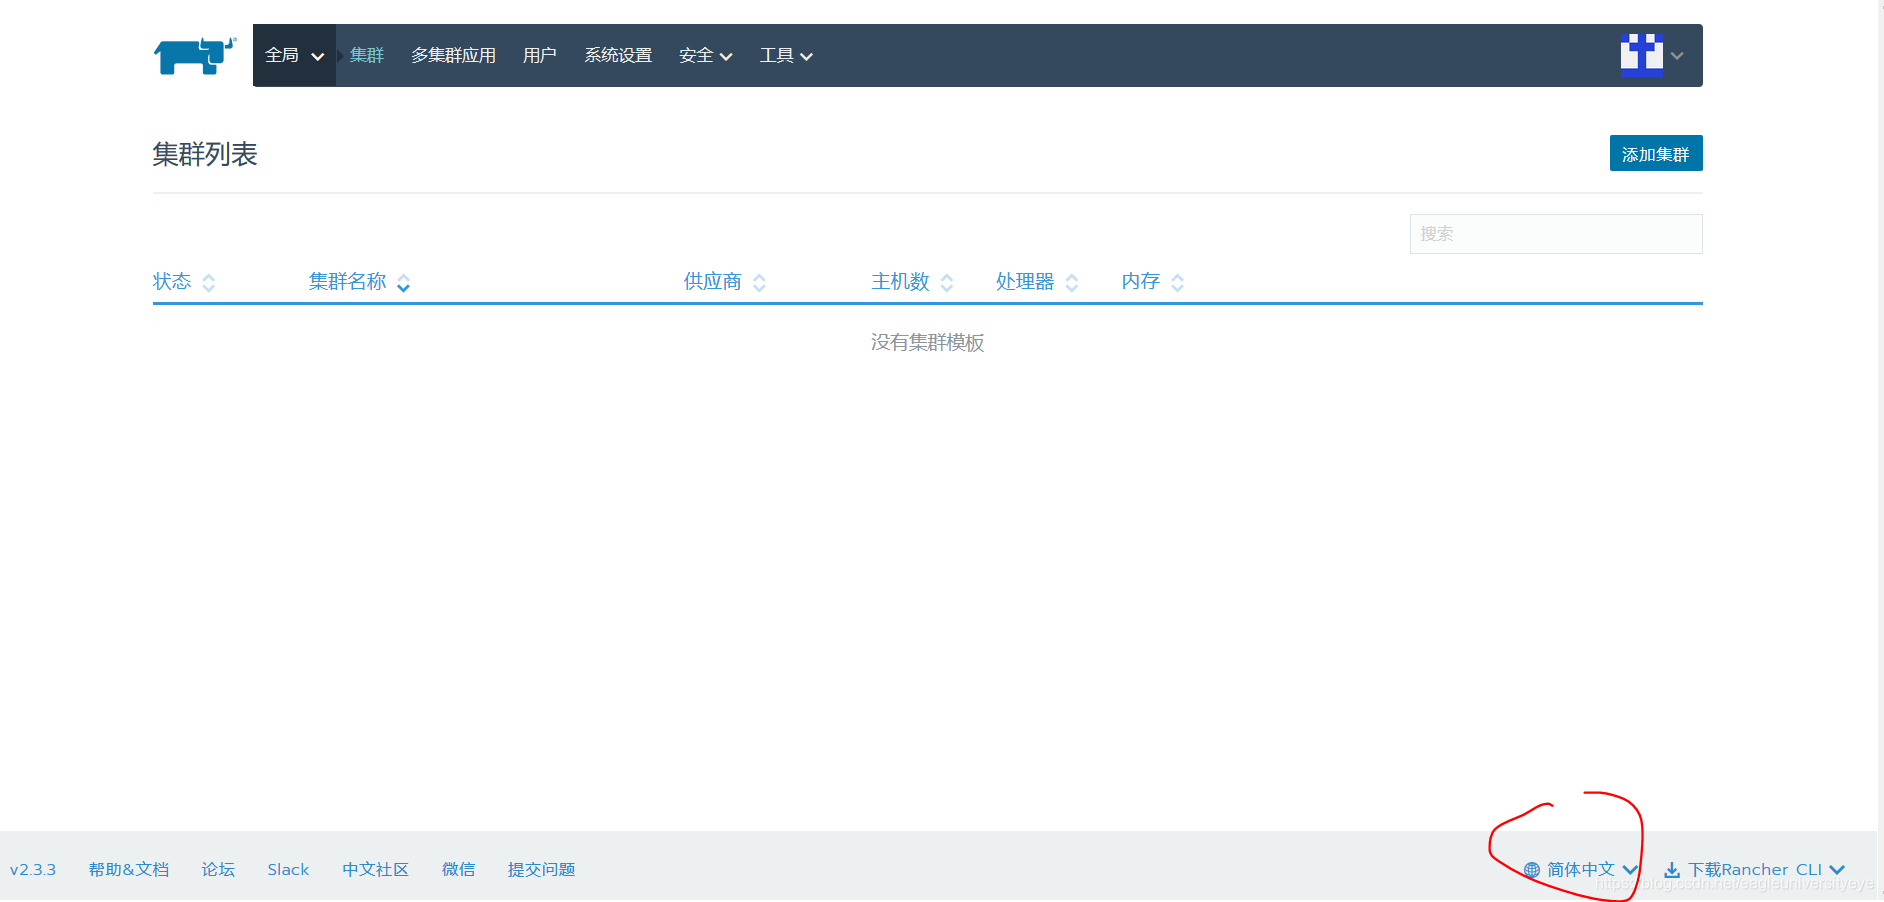Open the user avatar menu
This screenshot has width=1884, height=902.
[x=1642, y=55]
